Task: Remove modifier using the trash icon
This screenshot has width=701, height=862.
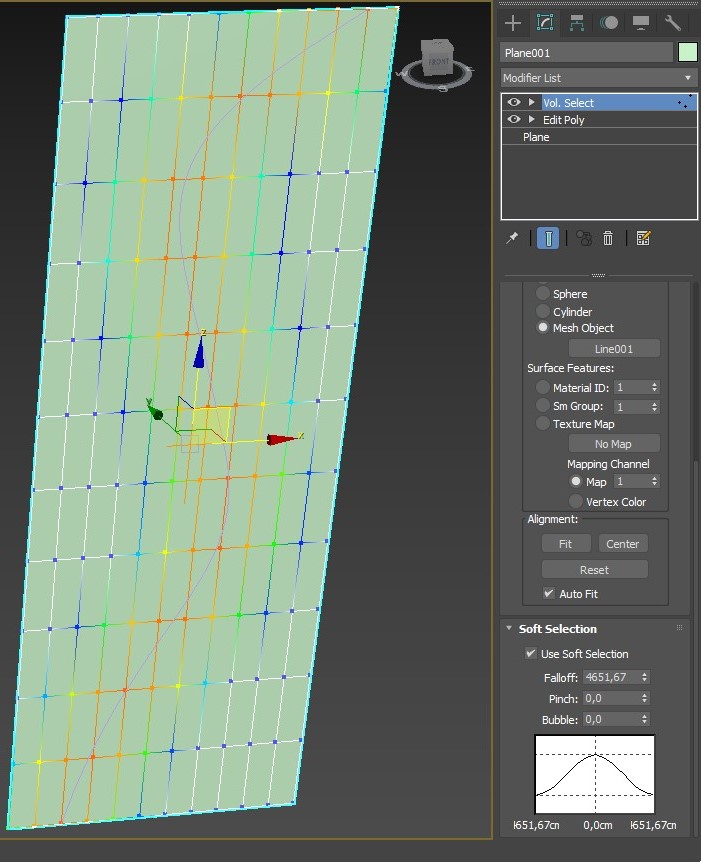Action: point(608,238)
